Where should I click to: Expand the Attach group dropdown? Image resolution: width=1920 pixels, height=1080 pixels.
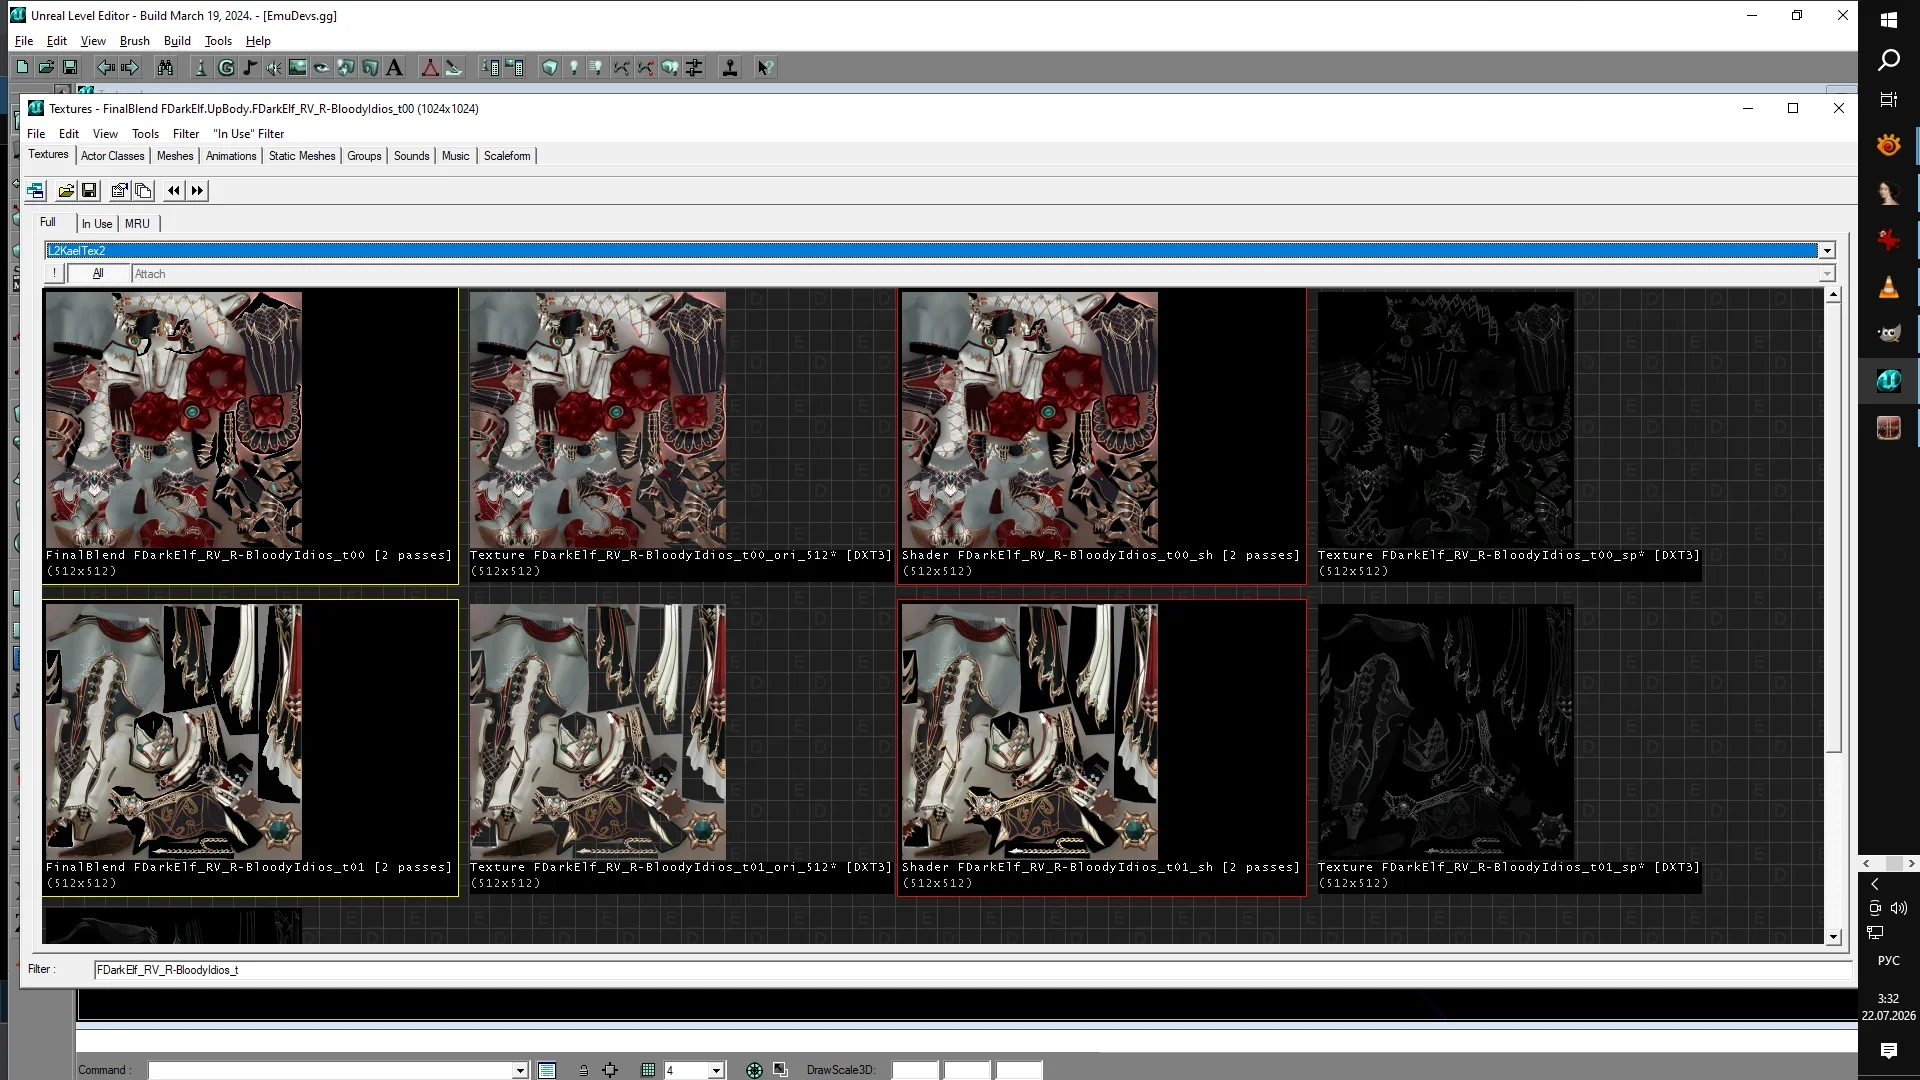1827,273
